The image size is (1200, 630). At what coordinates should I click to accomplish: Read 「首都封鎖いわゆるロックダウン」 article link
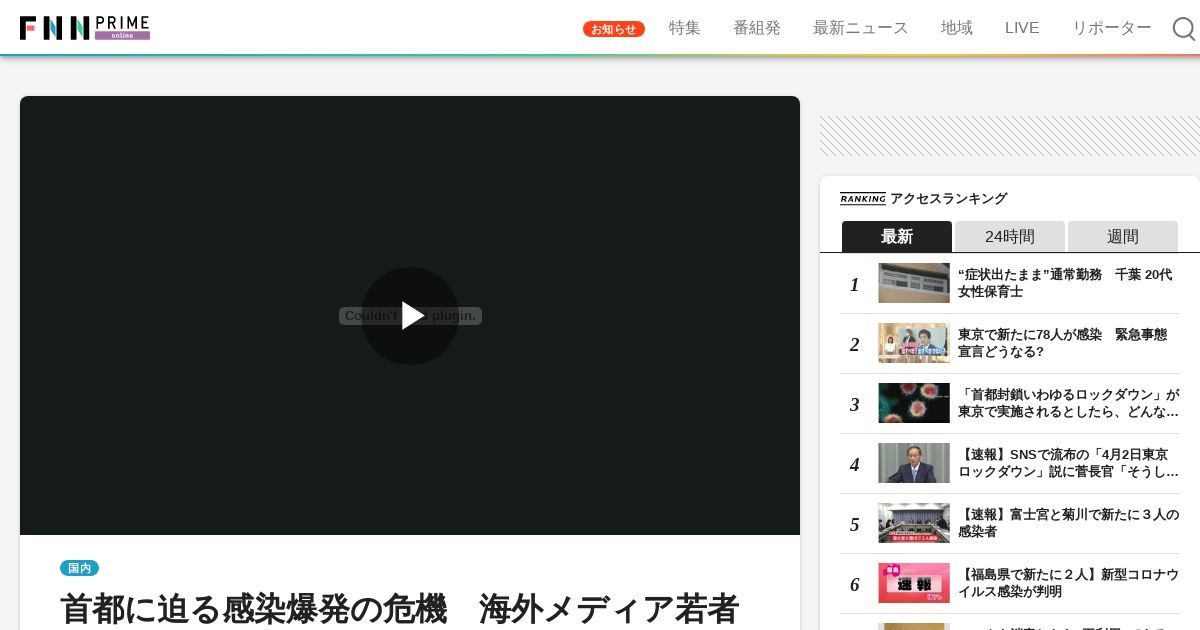[1068, 403]
